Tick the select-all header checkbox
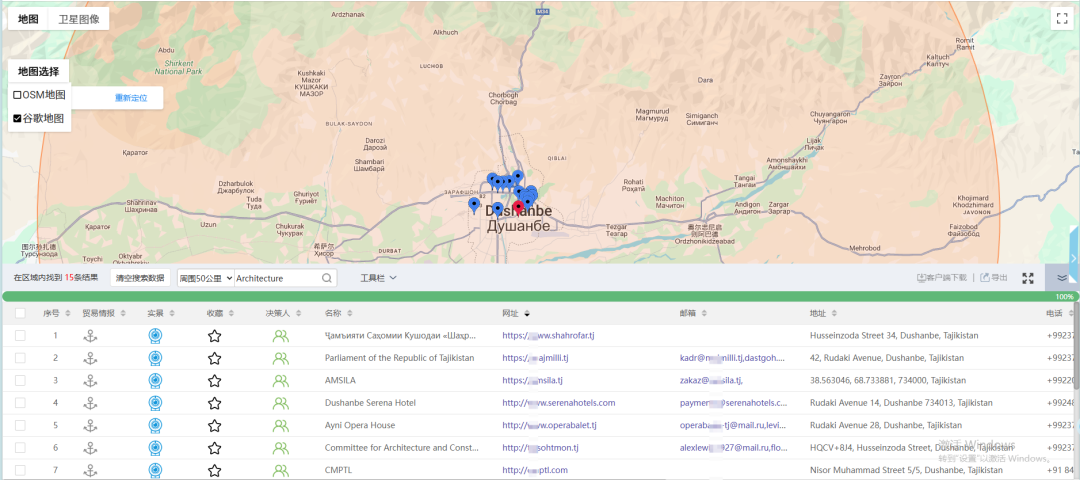1080x480 pixels. click(20, 313)
